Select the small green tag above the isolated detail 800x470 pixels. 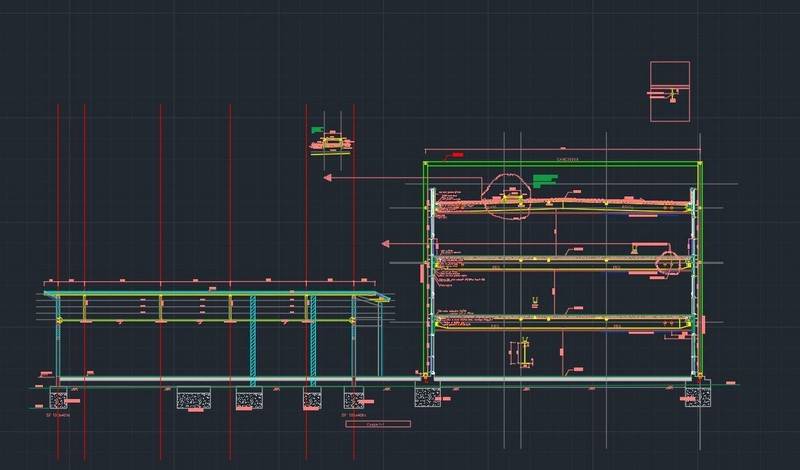318,129
